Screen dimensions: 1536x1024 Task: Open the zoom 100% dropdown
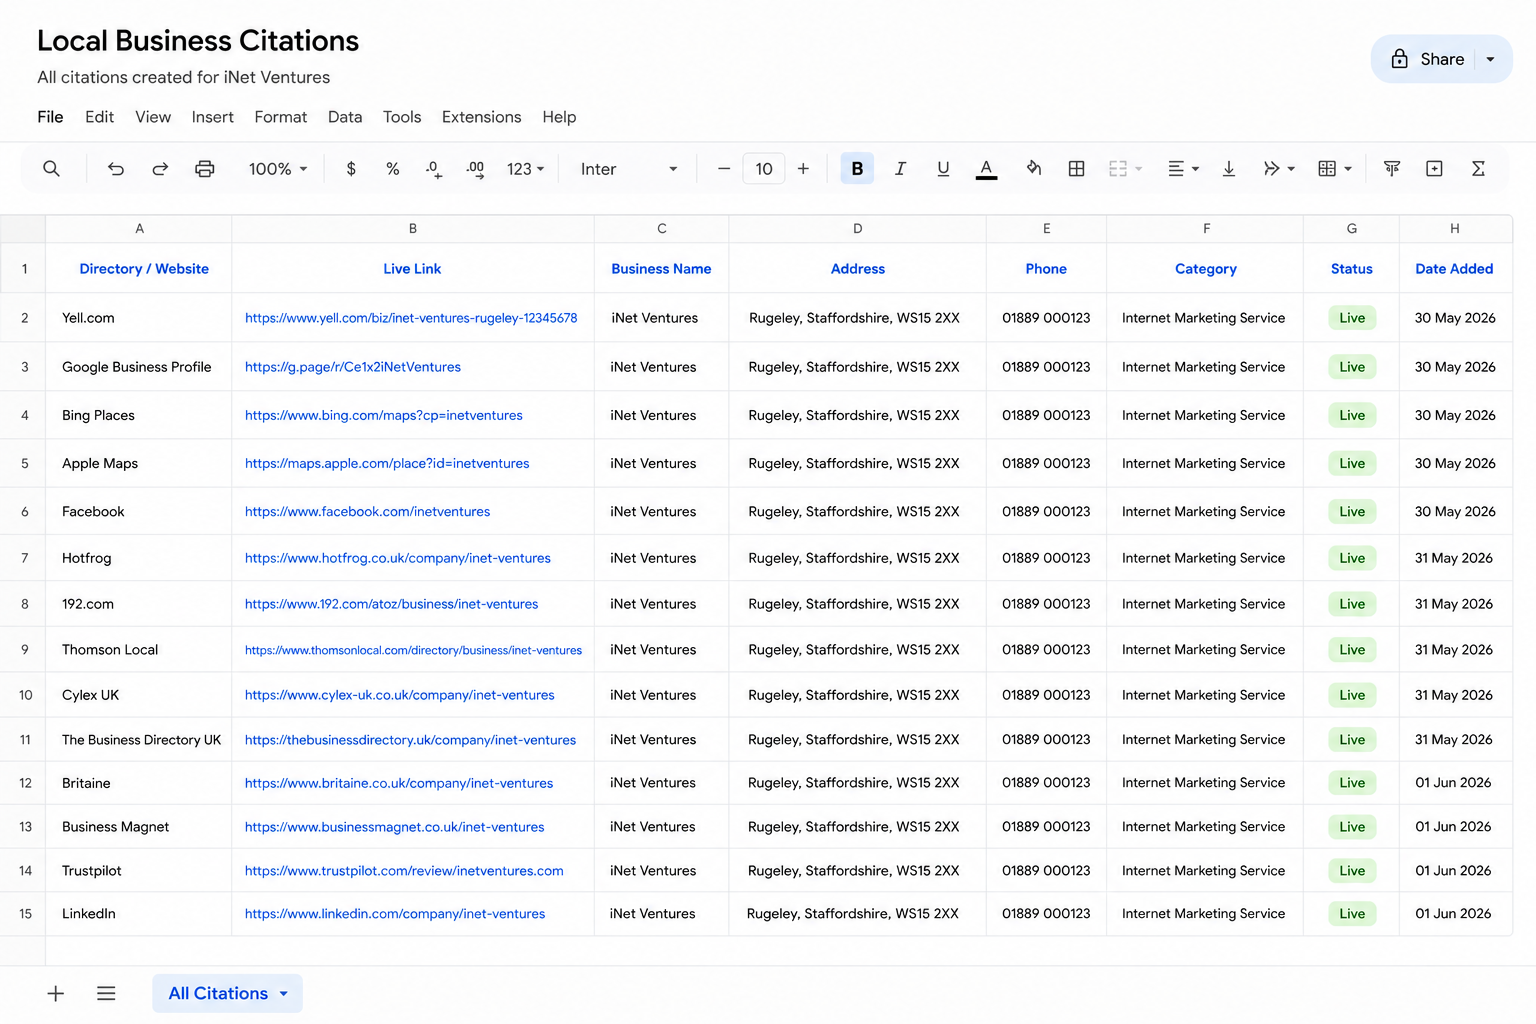278,169
